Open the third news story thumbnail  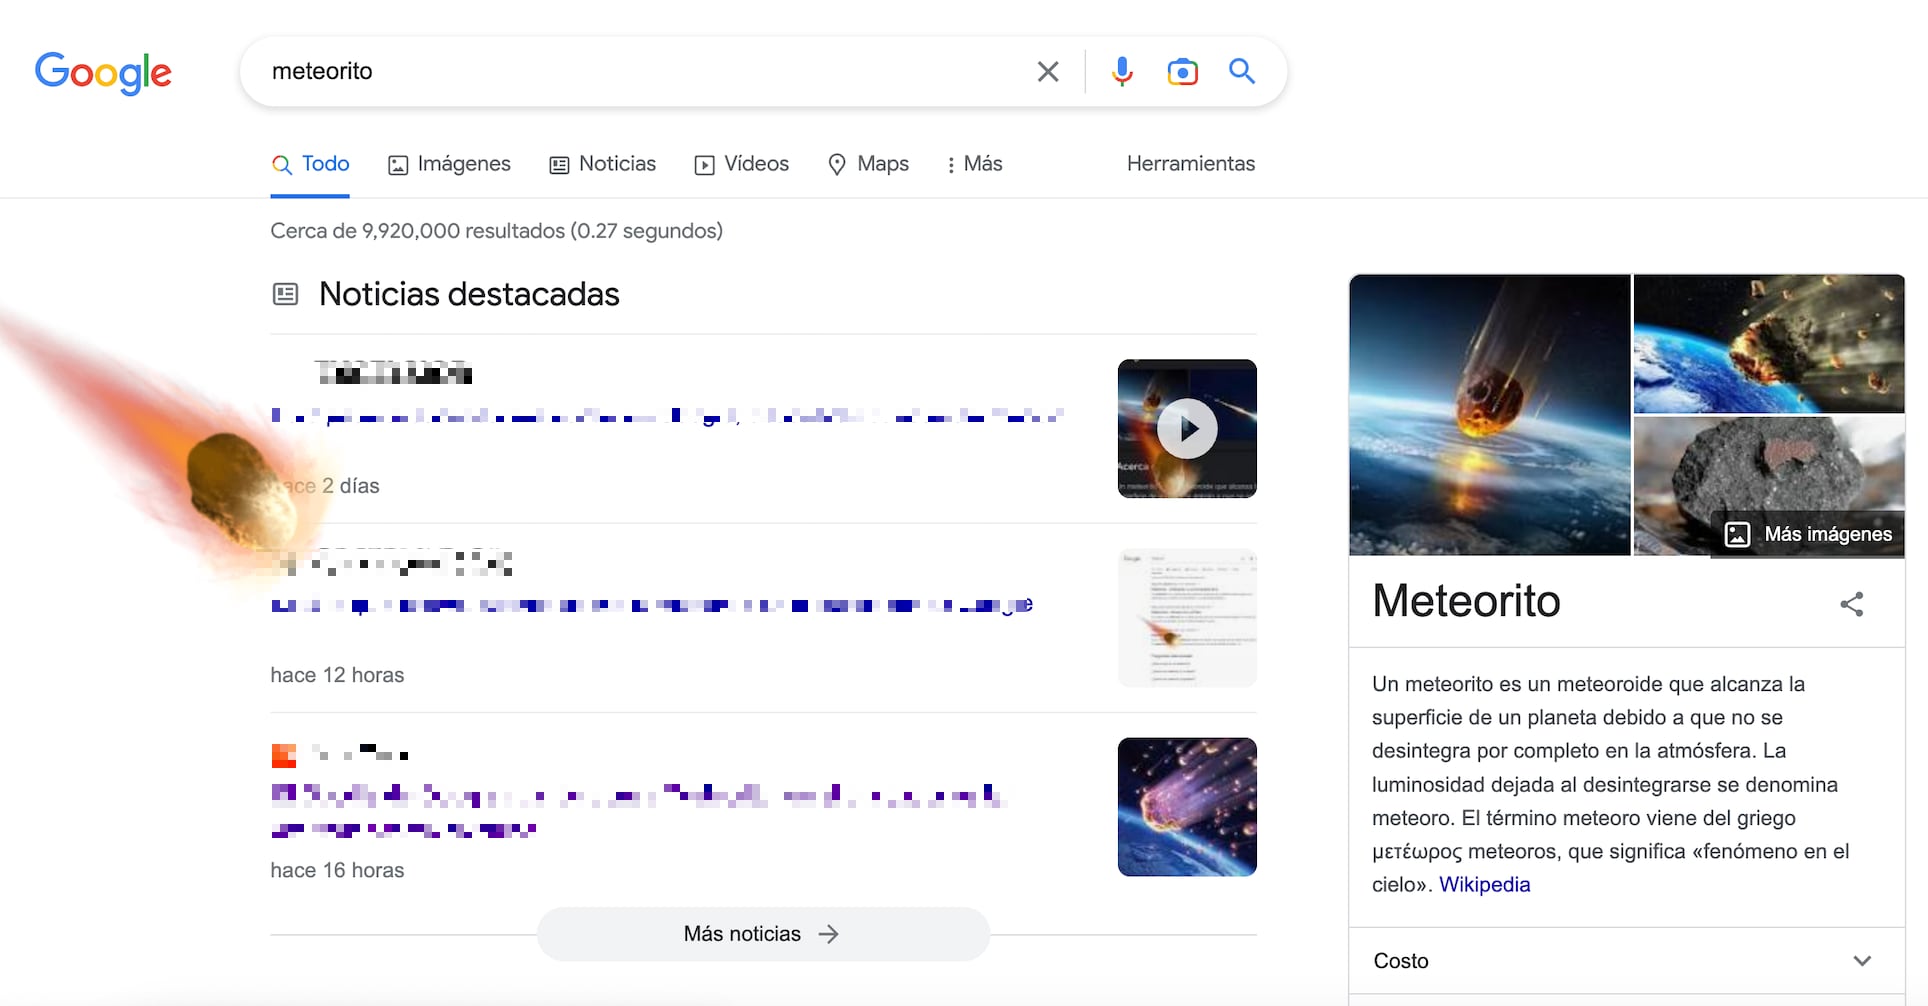(x=1187, y=807)
